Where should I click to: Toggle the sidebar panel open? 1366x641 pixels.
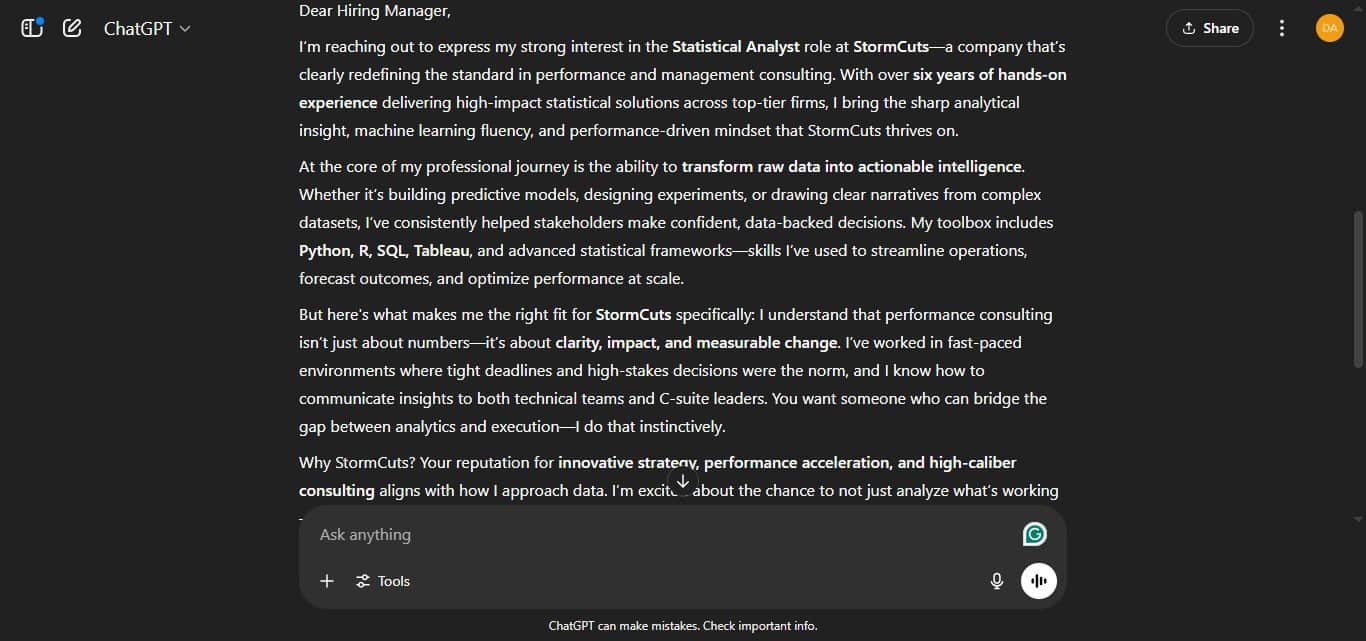(x=31, y=28)
